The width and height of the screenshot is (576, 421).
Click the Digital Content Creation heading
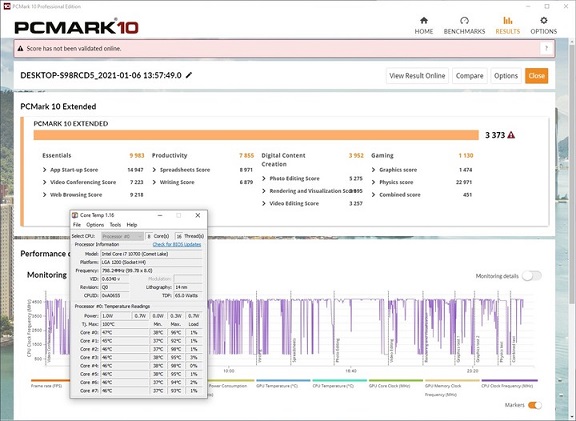click(283, 160)
